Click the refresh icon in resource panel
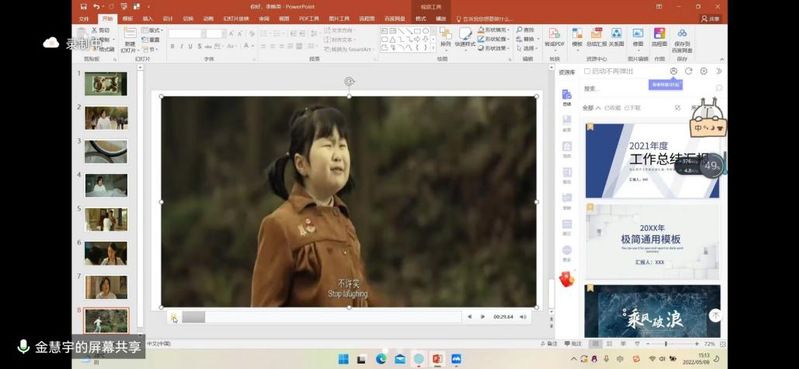799x369 pixels. (x=688, y=71)
